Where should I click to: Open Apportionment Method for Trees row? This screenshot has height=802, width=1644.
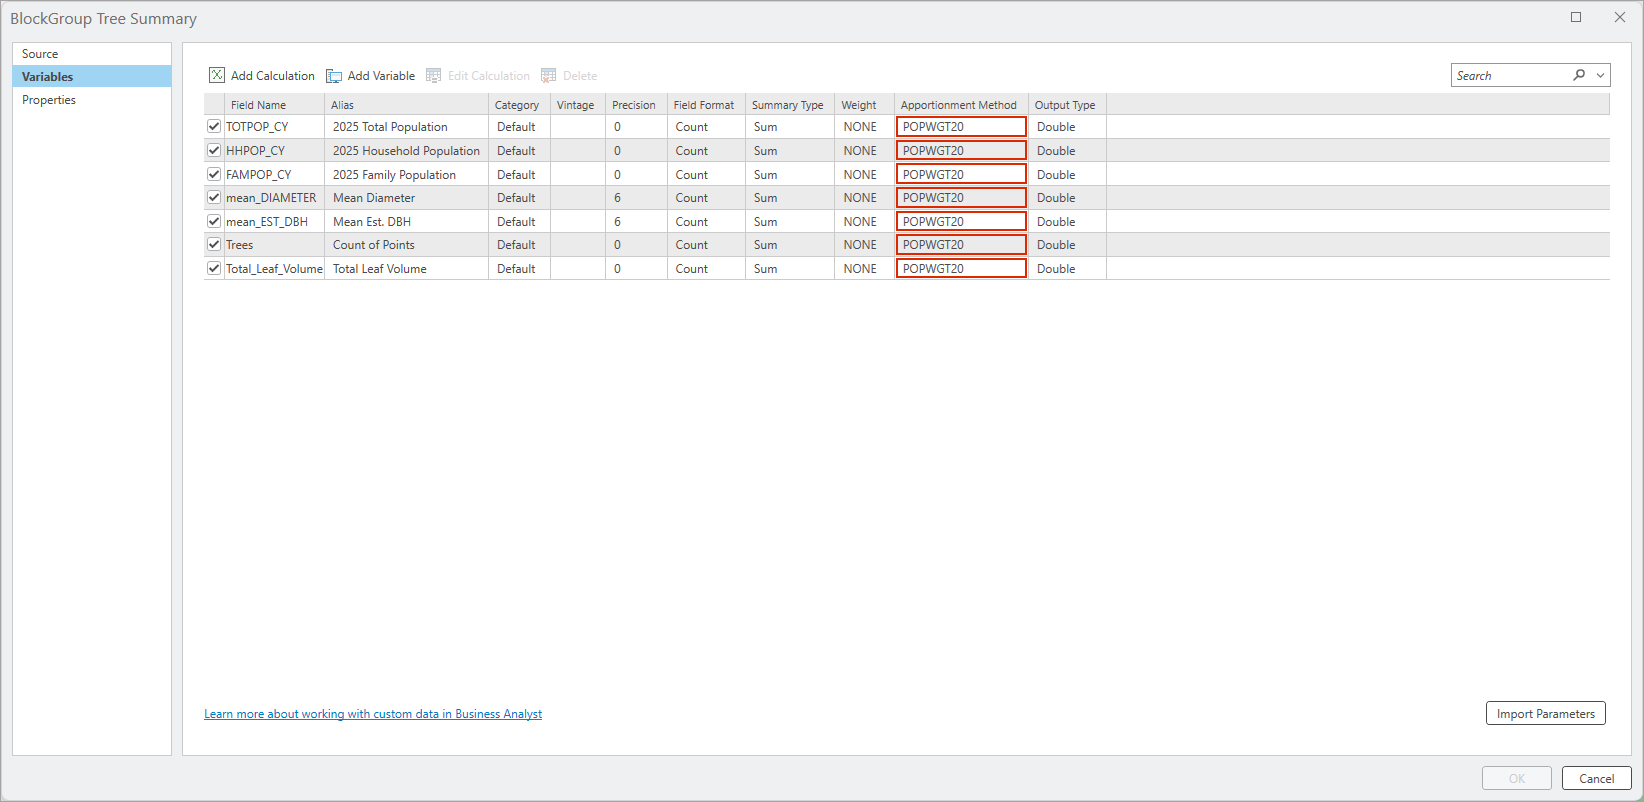[960, 245]
